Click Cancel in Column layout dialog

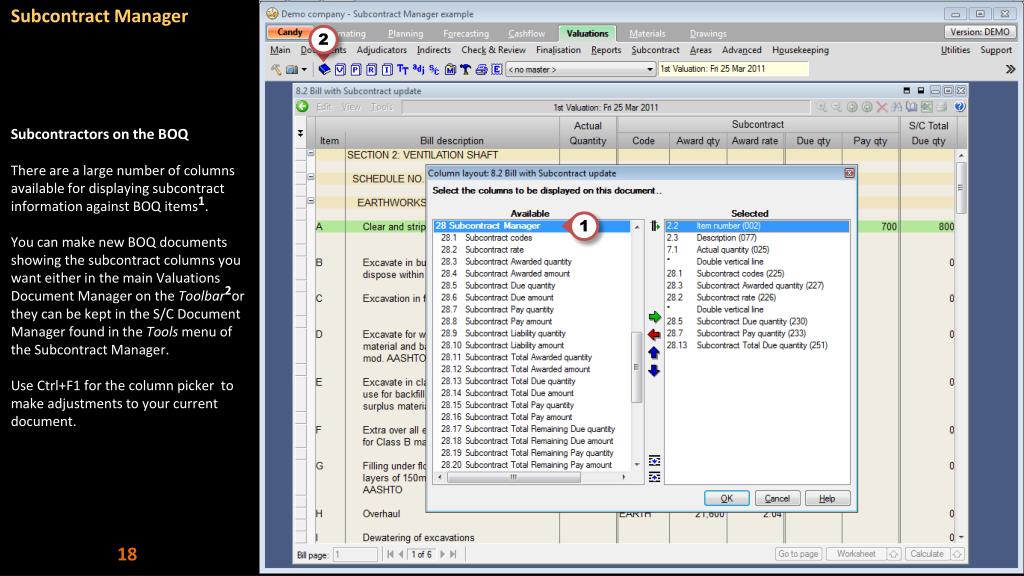[777, 498]
